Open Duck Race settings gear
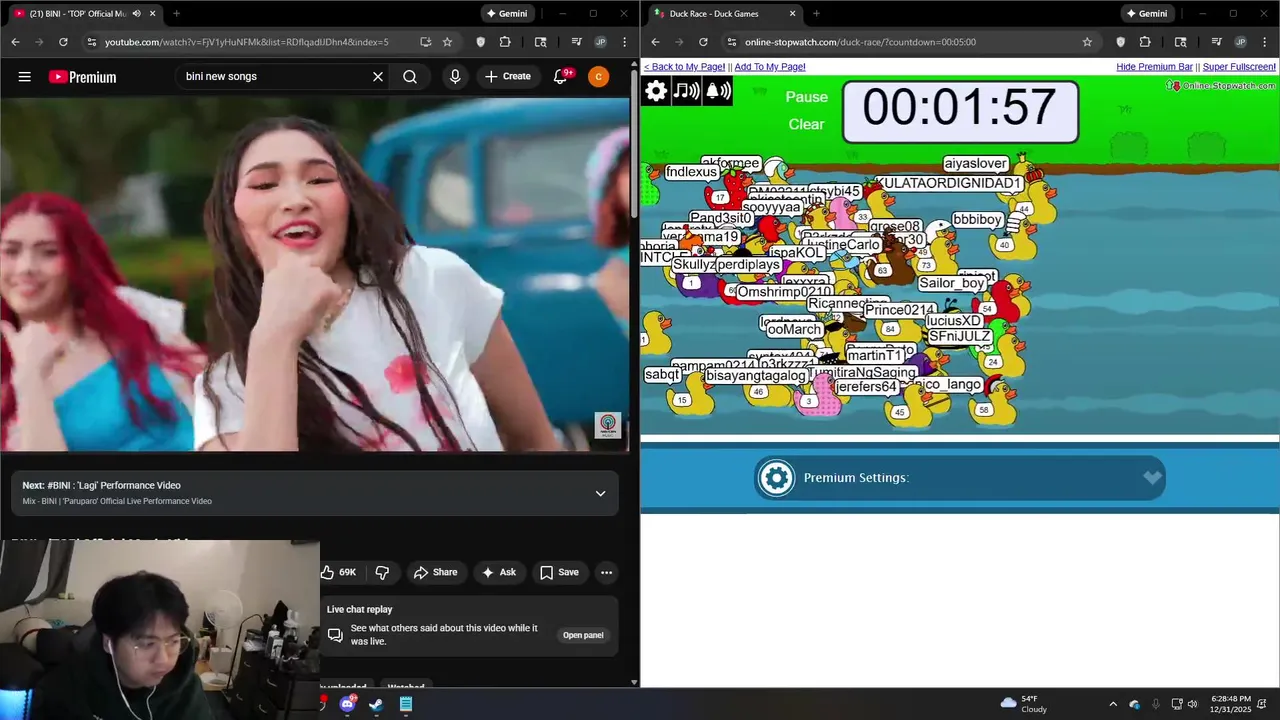This screenshot has width=1280, height=720. 656,91
